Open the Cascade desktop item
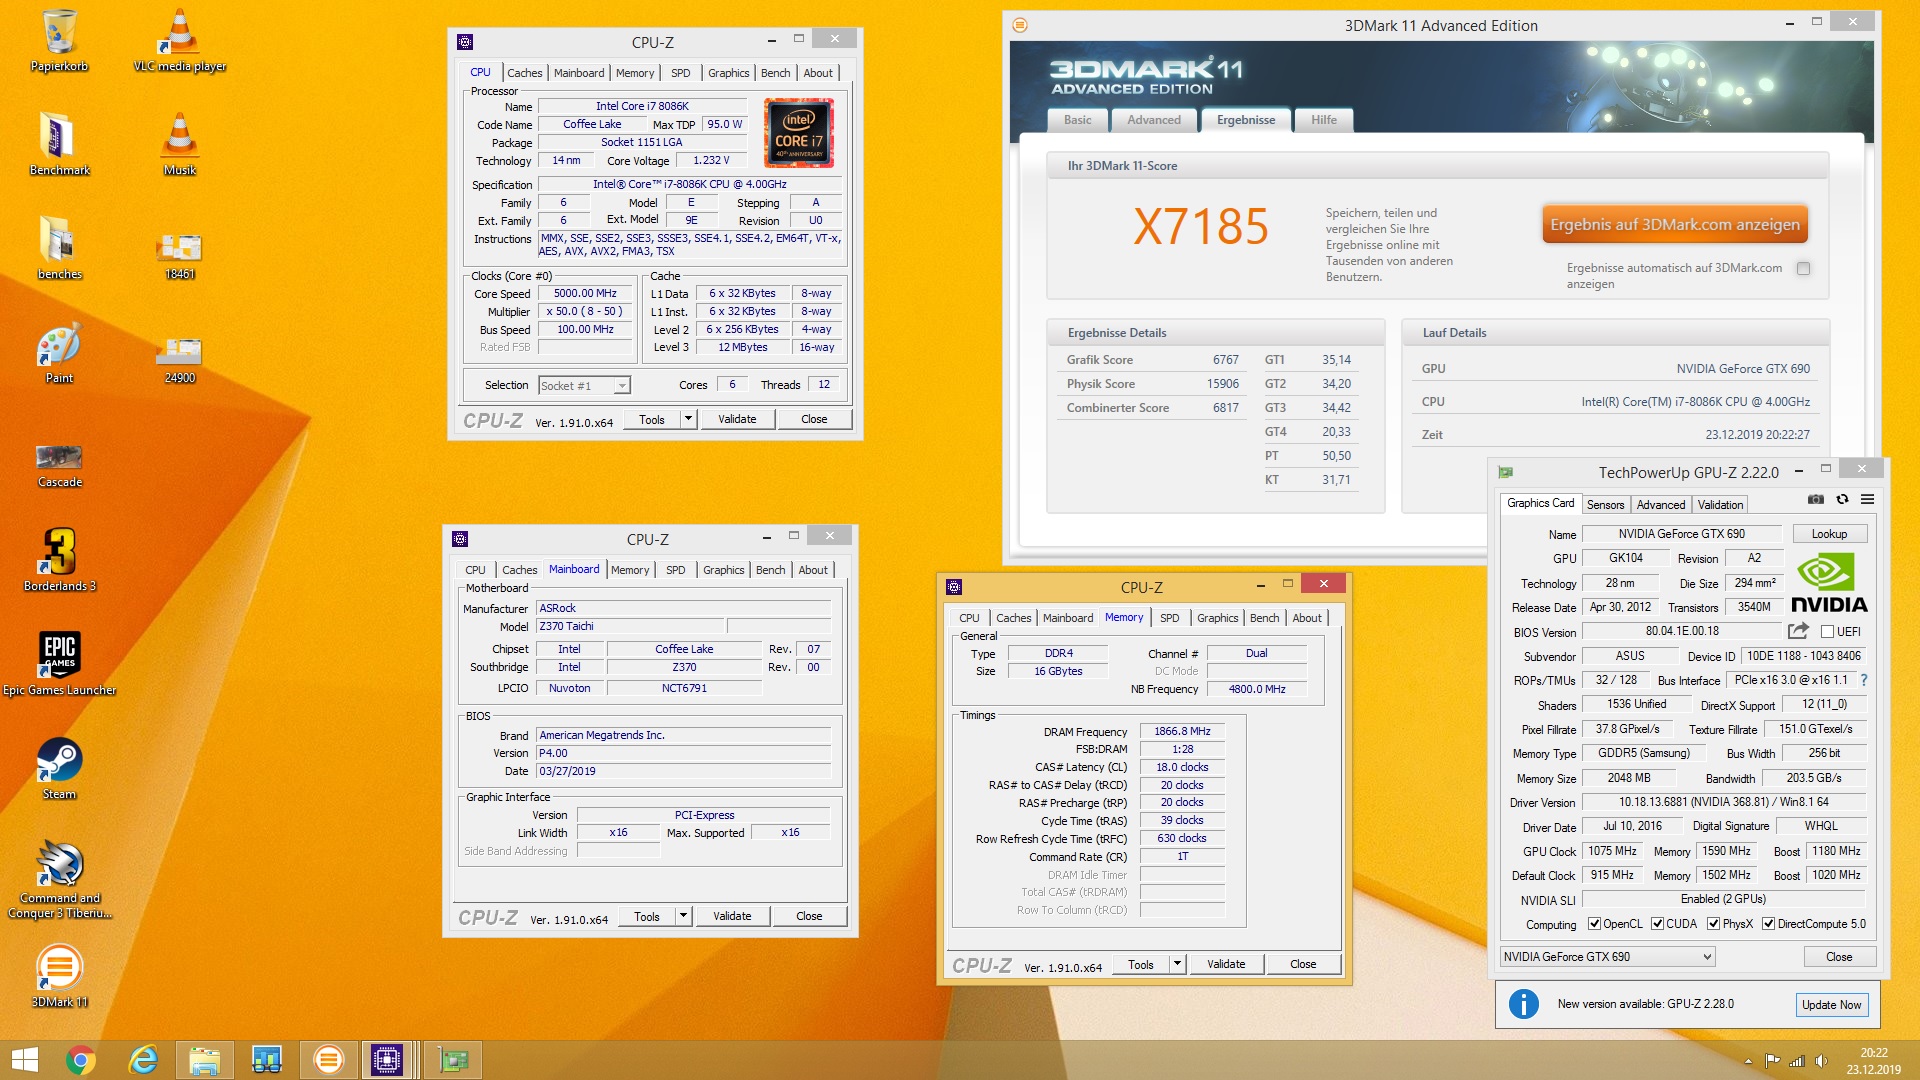Screen dimensions: 1920x1080 [x=59, y=464]
